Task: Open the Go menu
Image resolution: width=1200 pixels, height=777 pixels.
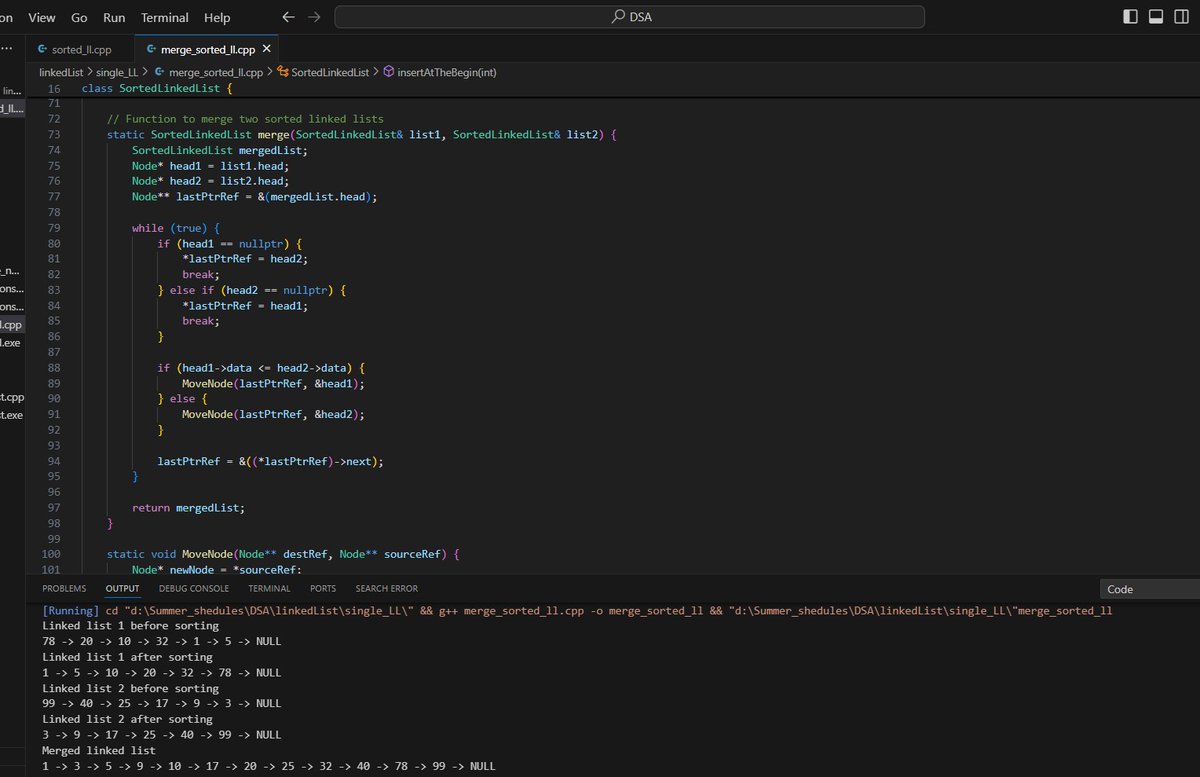Action: (80, 18)
